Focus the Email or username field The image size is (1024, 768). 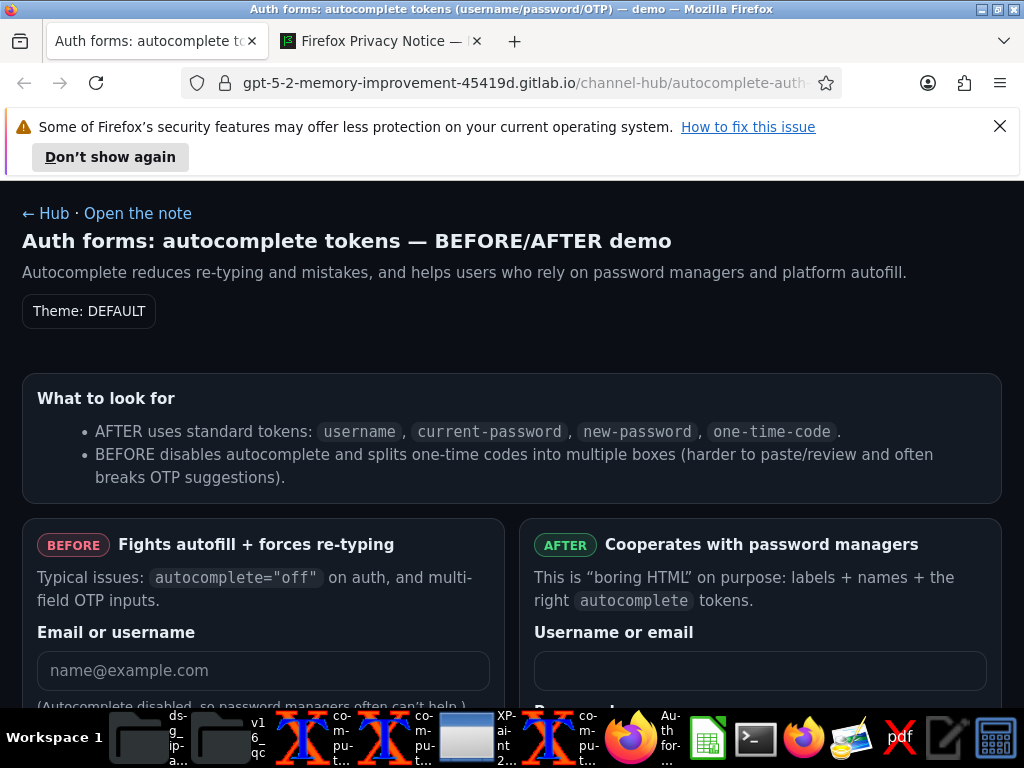click(263, 671)
